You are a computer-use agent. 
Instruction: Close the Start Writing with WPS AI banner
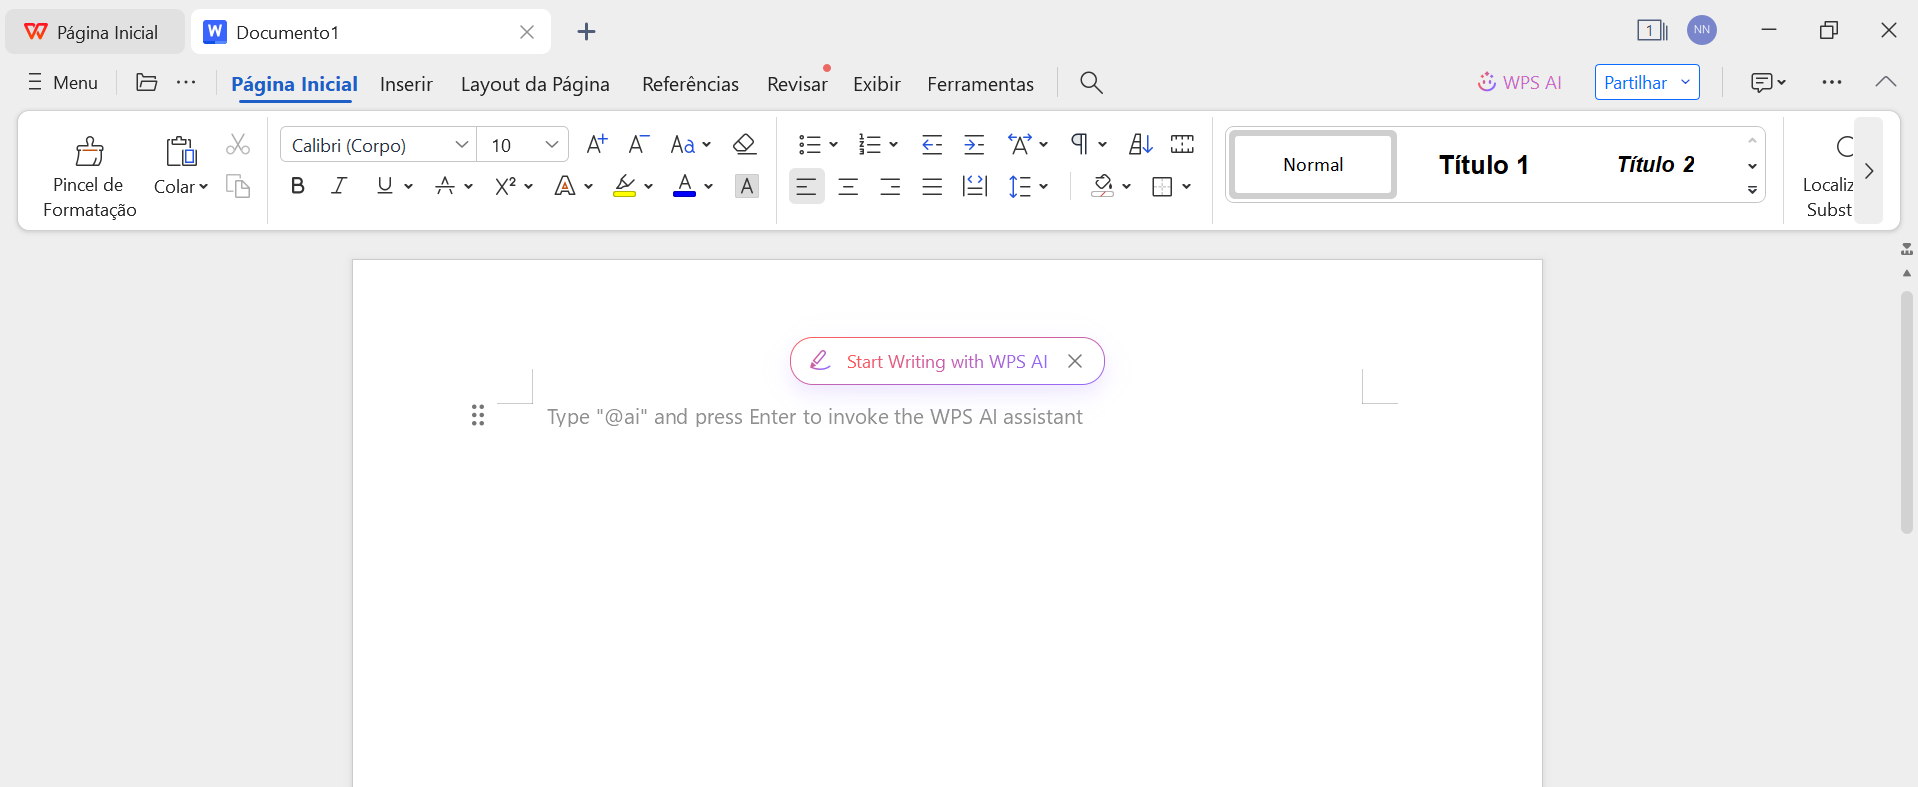(x=1075, y=361)
